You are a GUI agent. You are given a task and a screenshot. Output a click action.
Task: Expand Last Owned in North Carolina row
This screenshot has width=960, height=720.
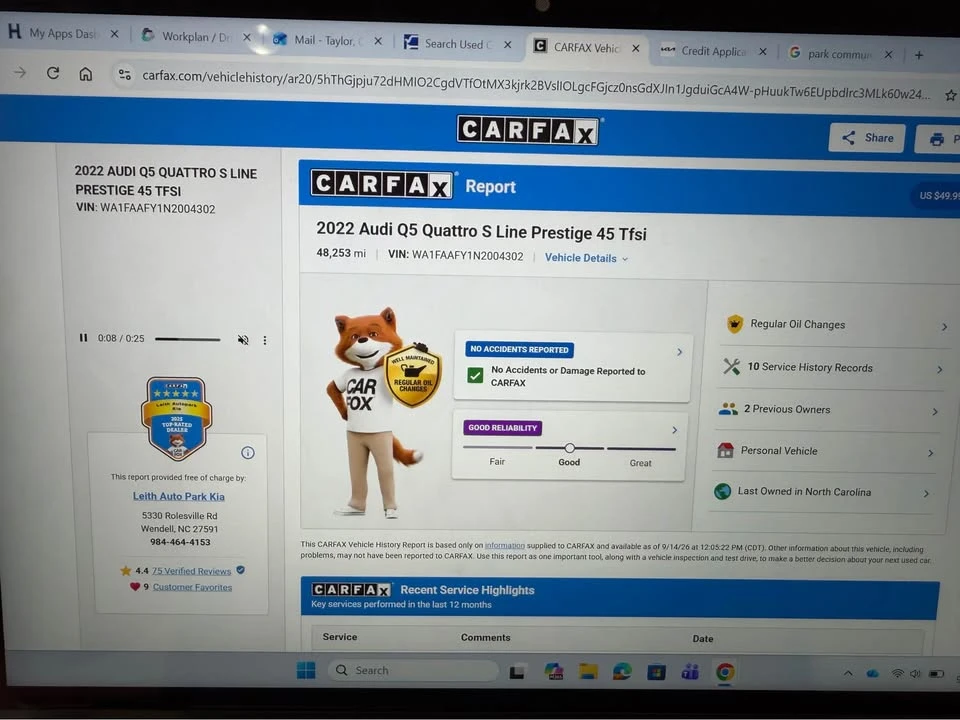tap(822, 492)
